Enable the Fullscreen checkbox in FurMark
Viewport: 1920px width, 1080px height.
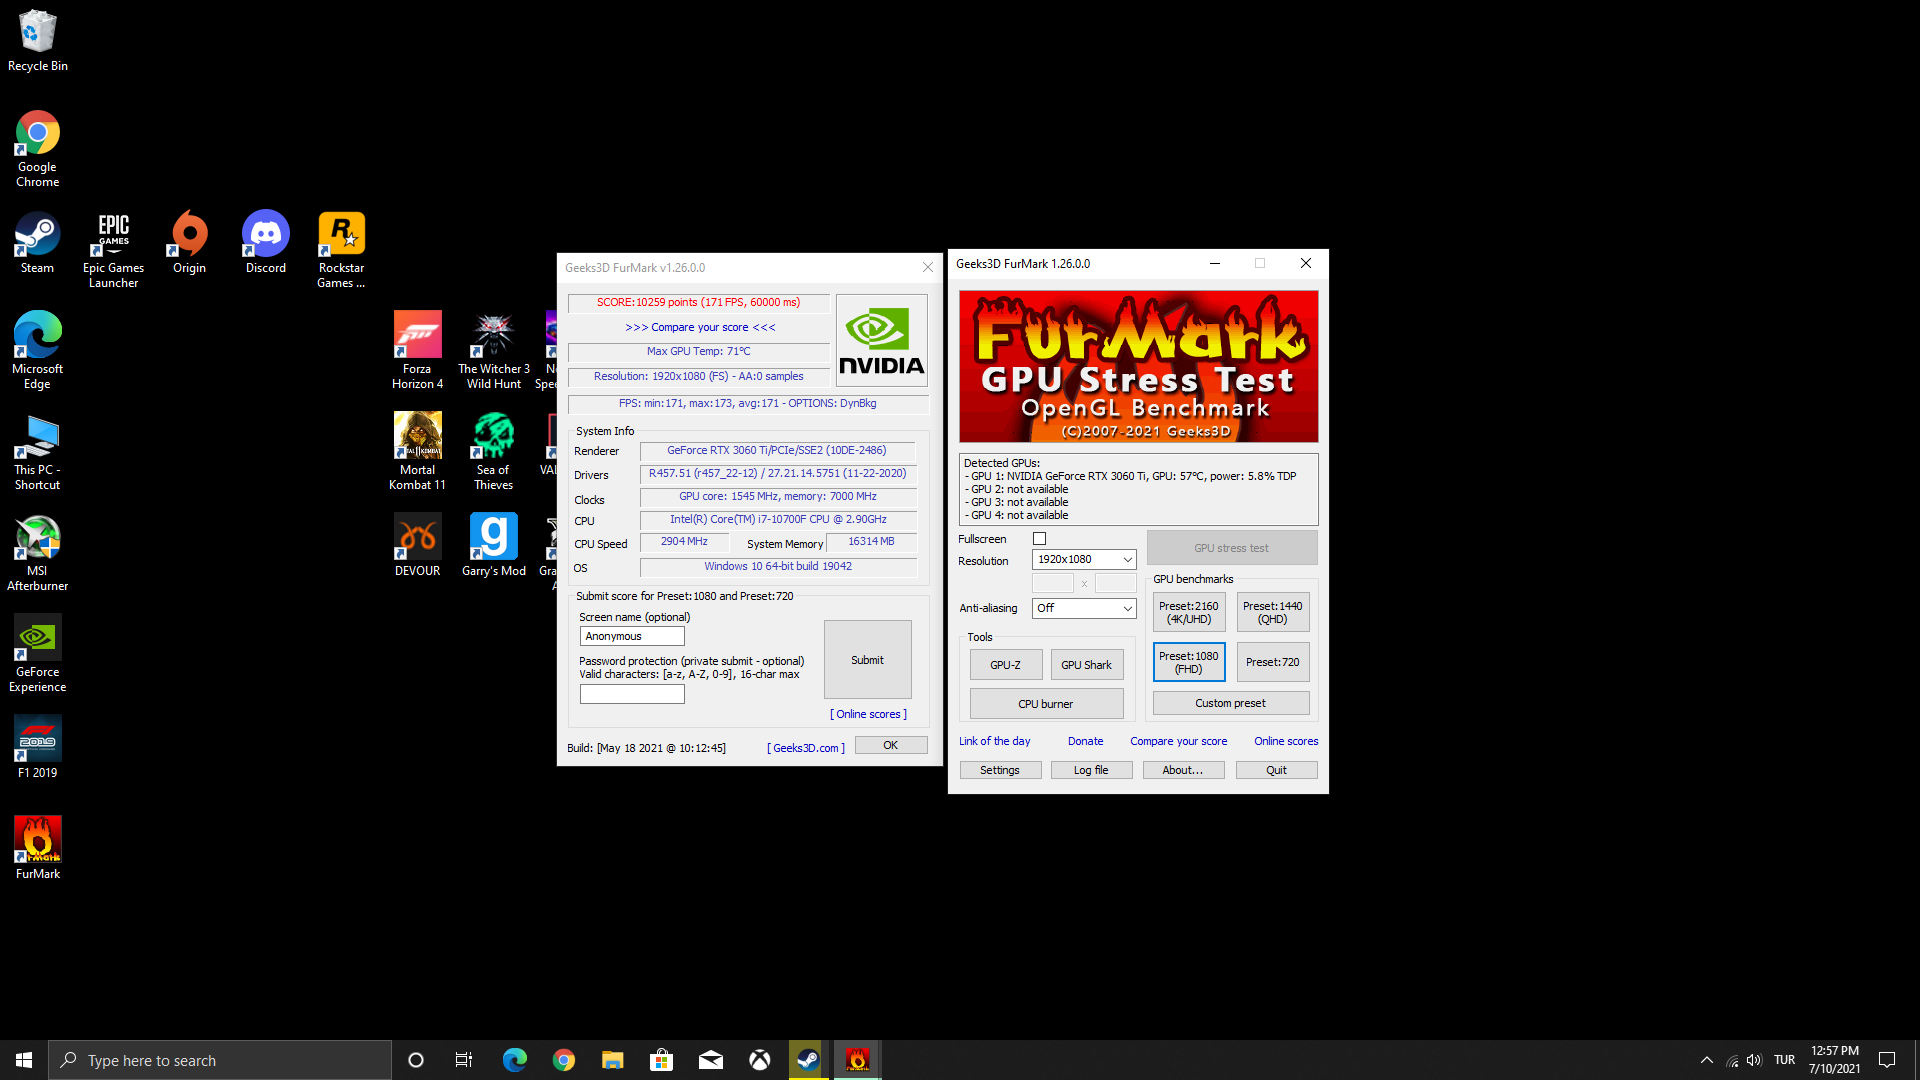(1040, 539)
